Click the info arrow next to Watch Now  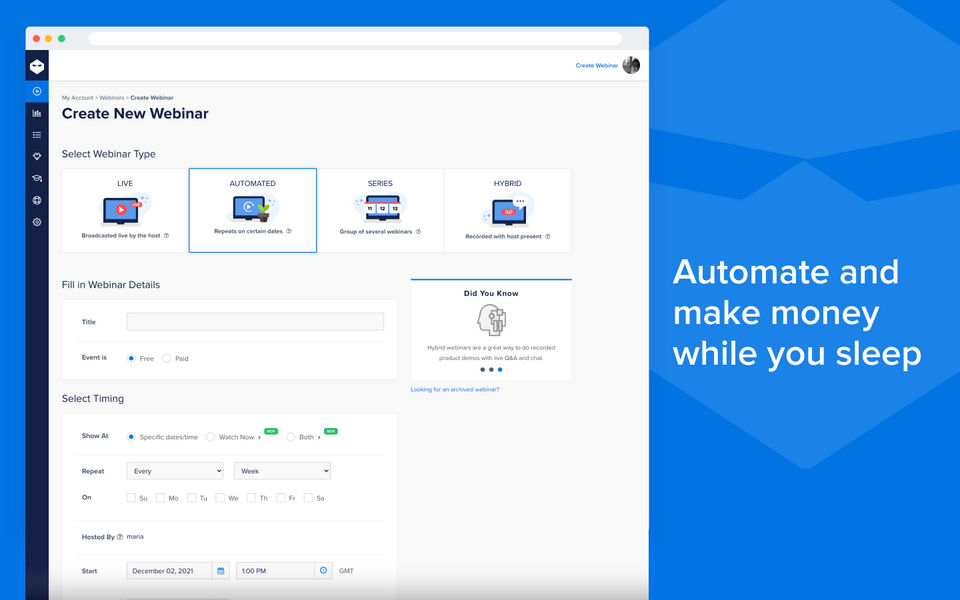260,437
